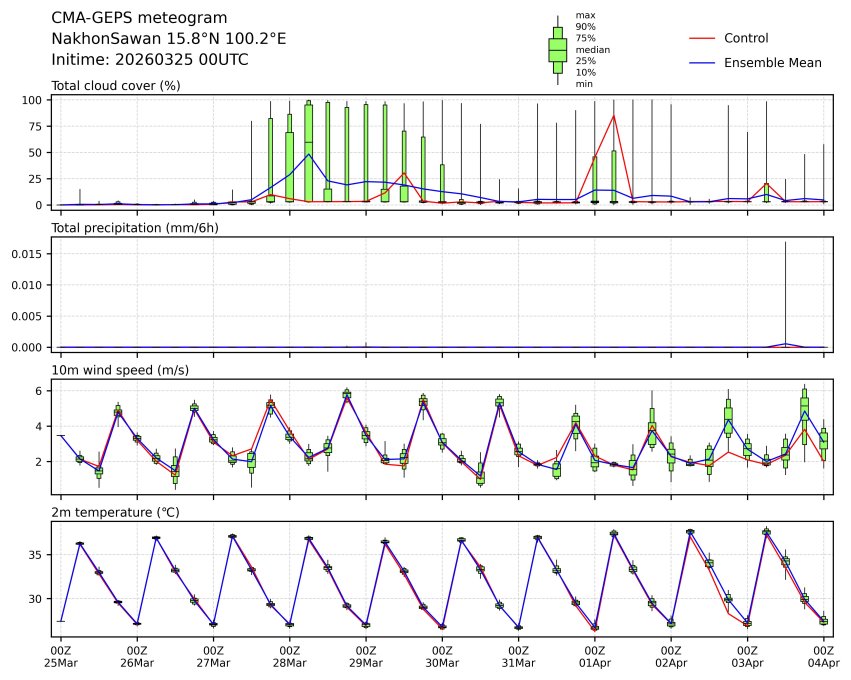Click the 'NakhonSawan 15.8°N 100.2°E' location text
This screenshot has height=680, width=851.
pos(168,39)
